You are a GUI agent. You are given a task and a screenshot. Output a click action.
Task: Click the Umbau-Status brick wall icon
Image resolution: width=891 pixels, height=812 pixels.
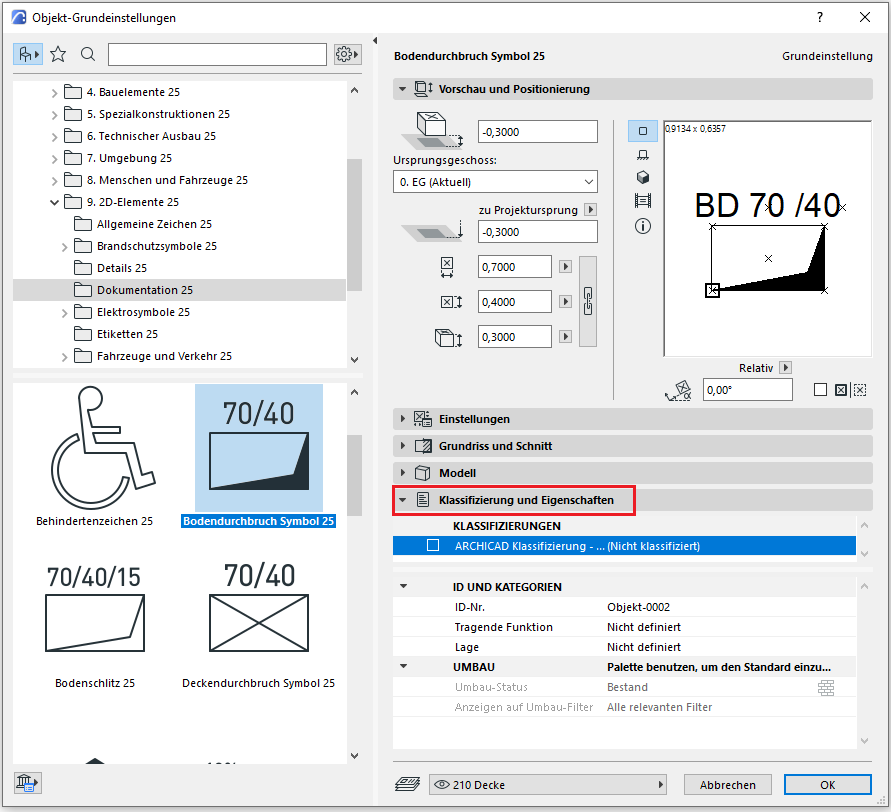pyautogui.click(x=825, y=687)
